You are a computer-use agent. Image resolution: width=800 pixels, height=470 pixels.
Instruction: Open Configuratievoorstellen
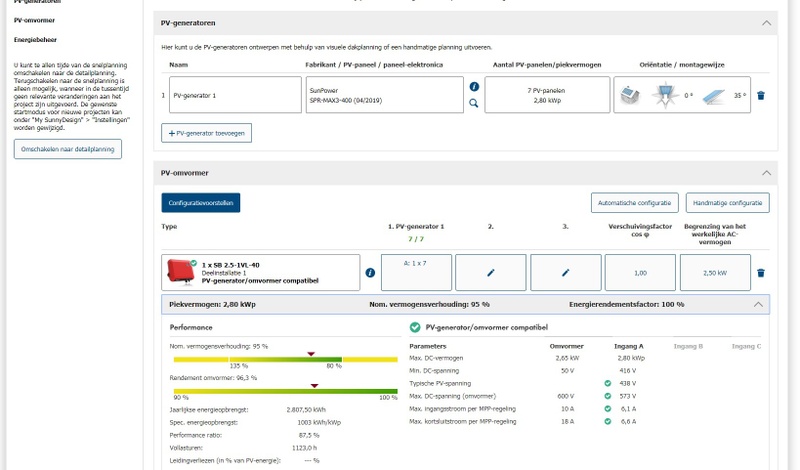pyautogui.click(x=201, y=203)
